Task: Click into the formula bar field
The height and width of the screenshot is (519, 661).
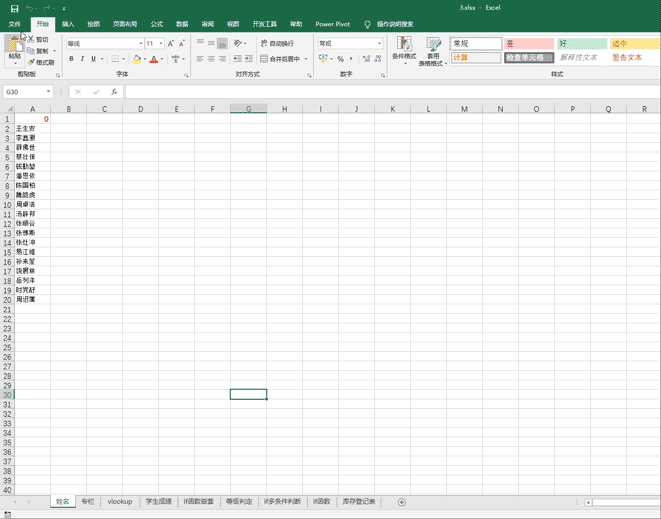Action: point(392,91)
